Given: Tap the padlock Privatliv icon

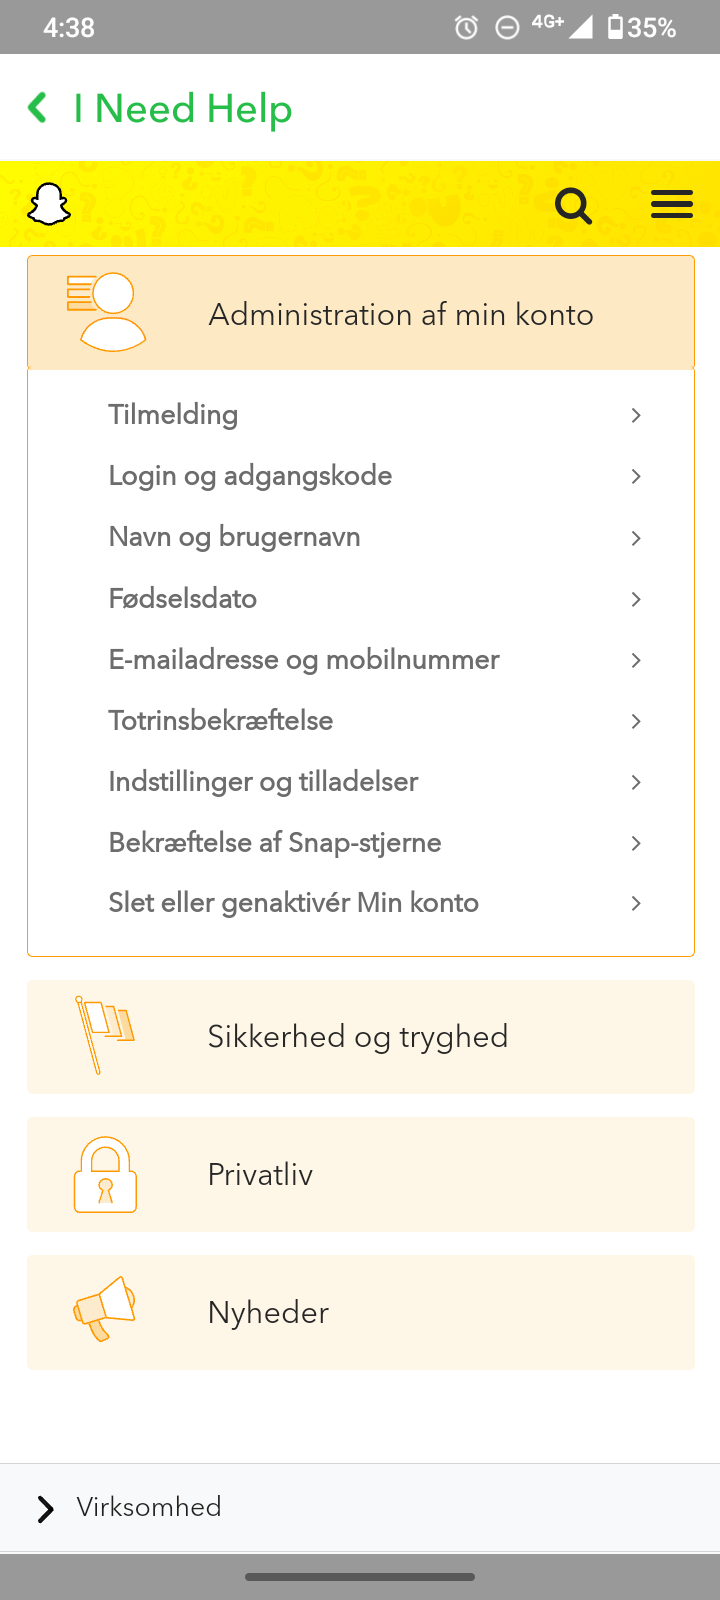Looking at the screenshot, I should tap(105, 1174).
